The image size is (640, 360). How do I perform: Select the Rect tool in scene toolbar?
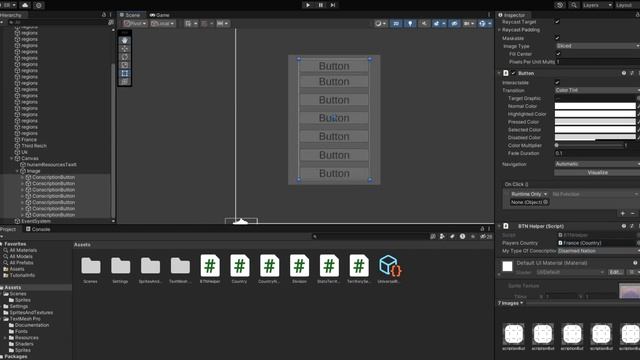125,73
